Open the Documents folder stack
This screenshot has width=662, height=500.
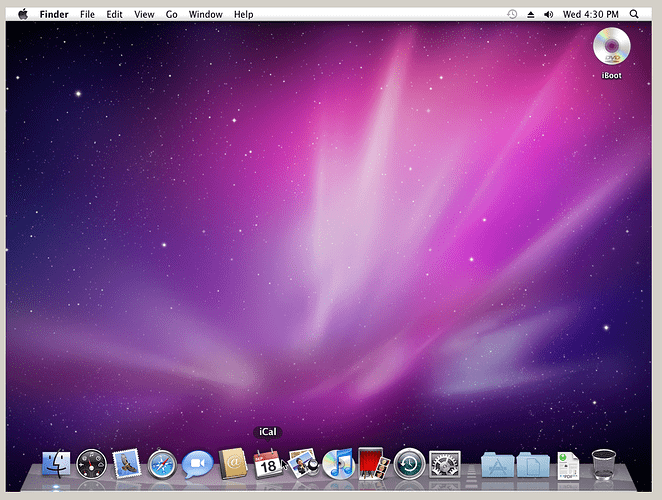click(x=533, y=465)
